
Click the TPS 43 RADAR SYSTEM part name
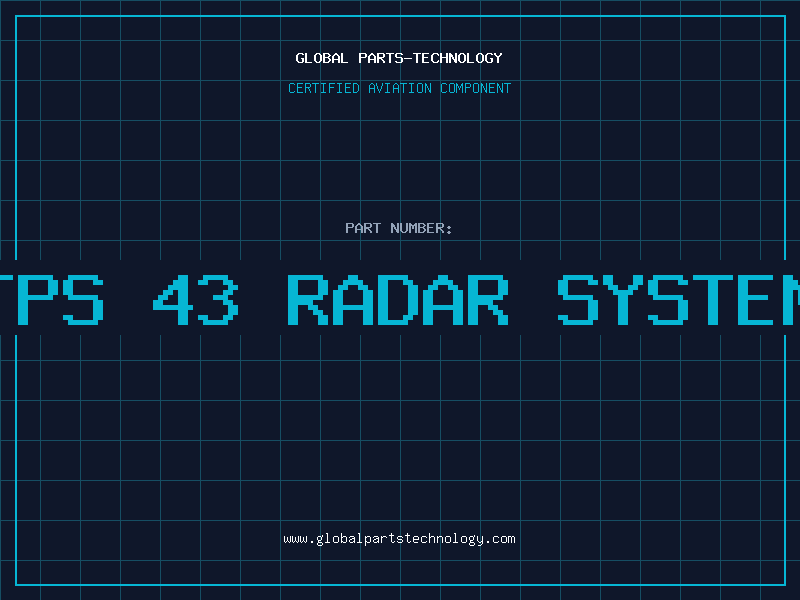[400, 299]
